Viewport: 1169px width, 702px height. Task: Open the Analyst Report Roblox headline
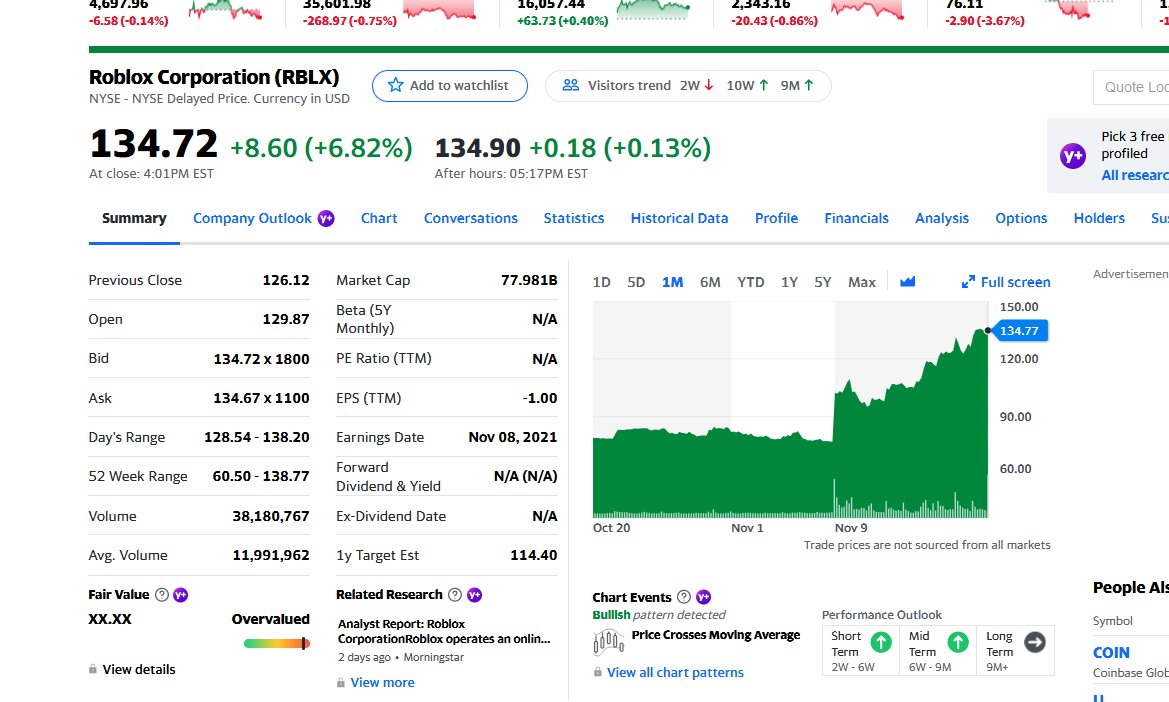coord(444,631)
